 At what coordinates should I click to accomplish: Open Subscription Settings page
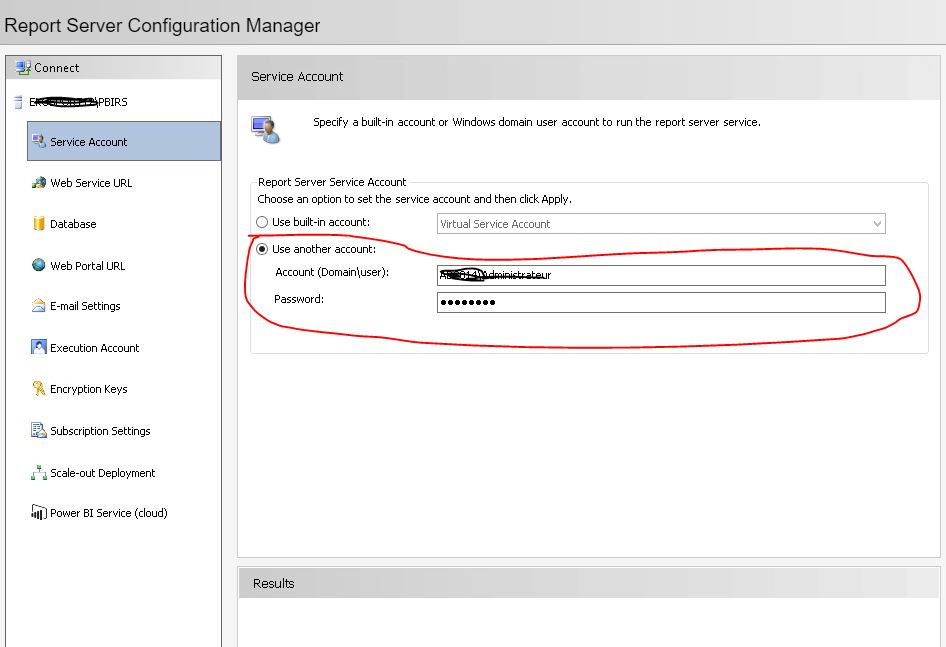pyautogui.click(x=100, y=431)
